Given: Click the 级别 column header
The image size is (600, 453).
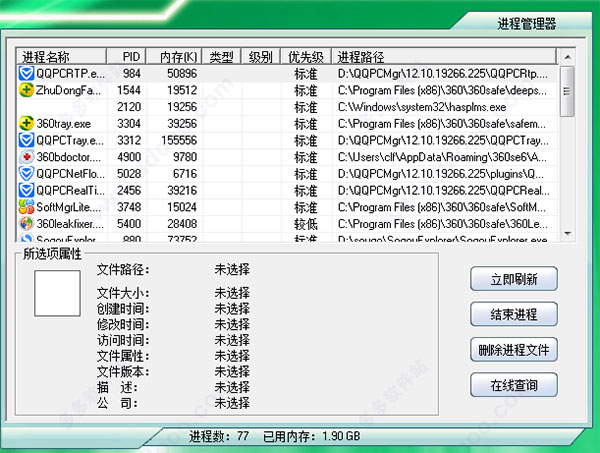Looking at the screenshot, I should (261, 57).
